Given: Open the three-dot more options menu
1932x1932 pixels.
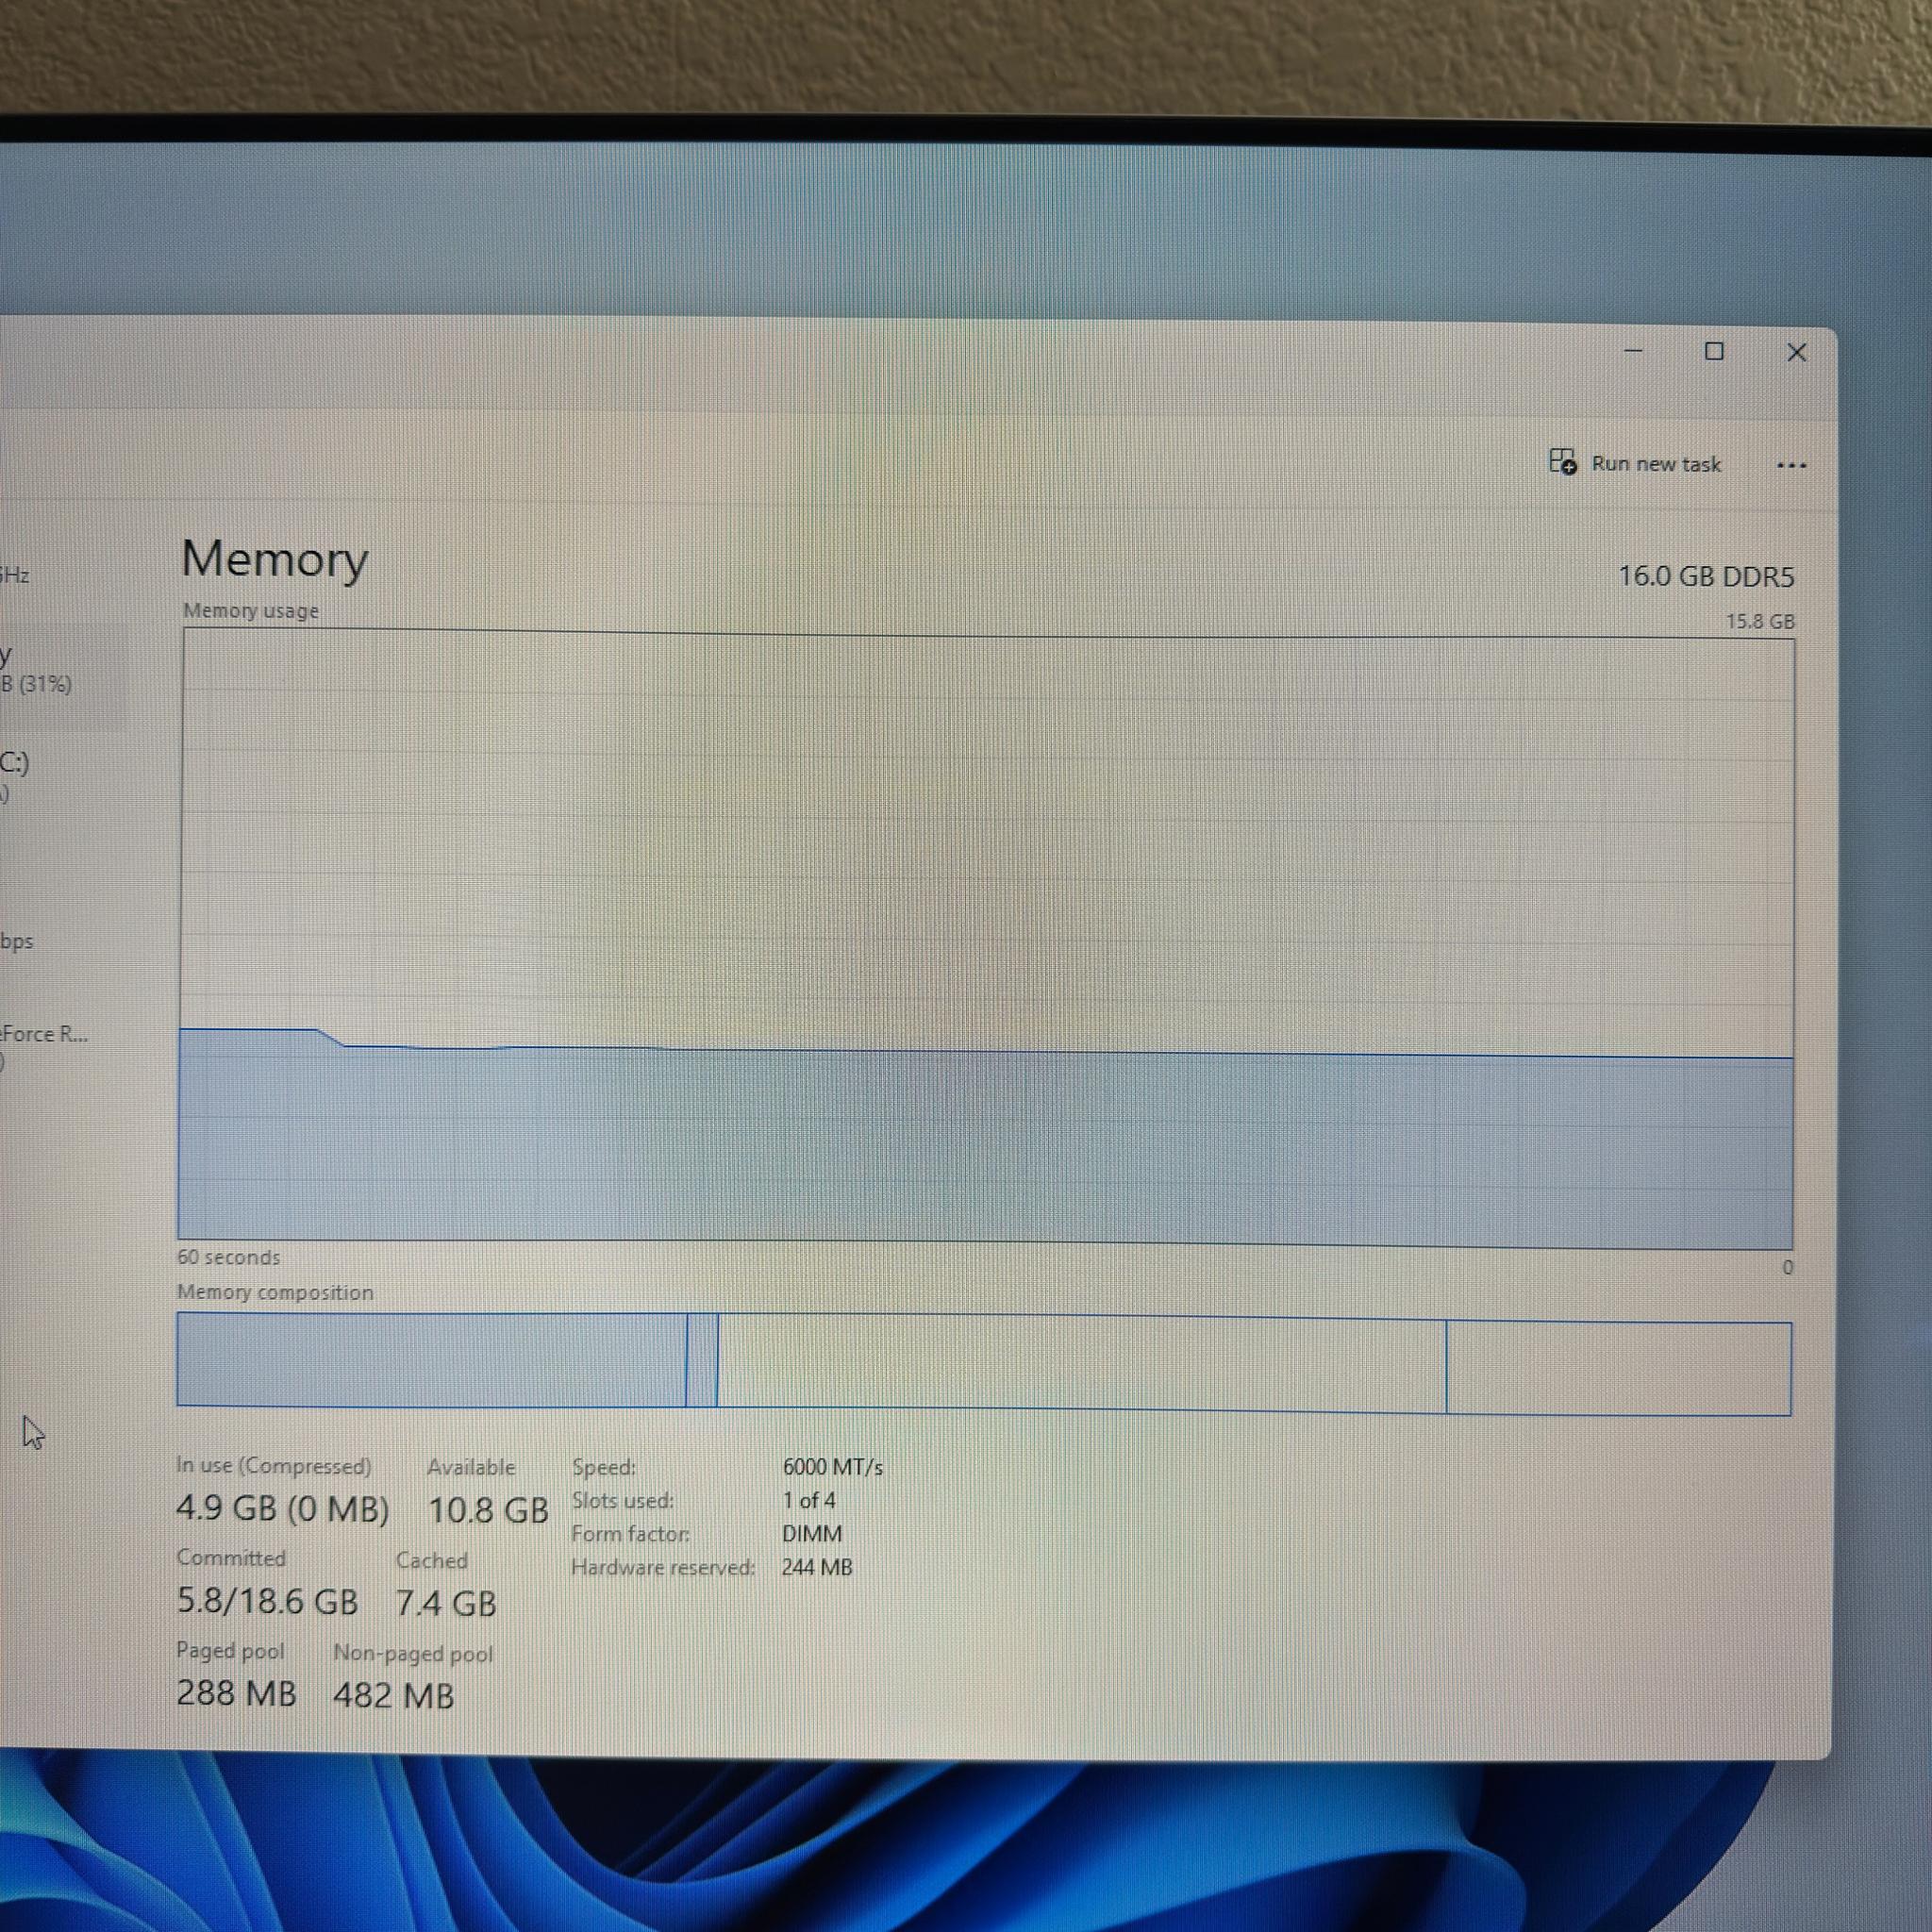Looking at the screenshot, I should 1791,465.
